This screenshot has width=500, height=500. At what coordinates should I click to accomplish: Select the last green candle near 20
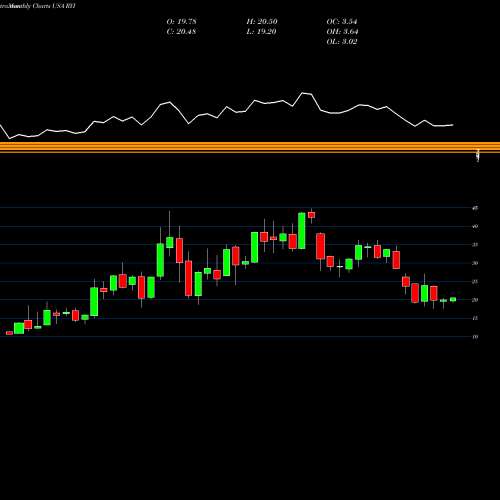[453, 299]
